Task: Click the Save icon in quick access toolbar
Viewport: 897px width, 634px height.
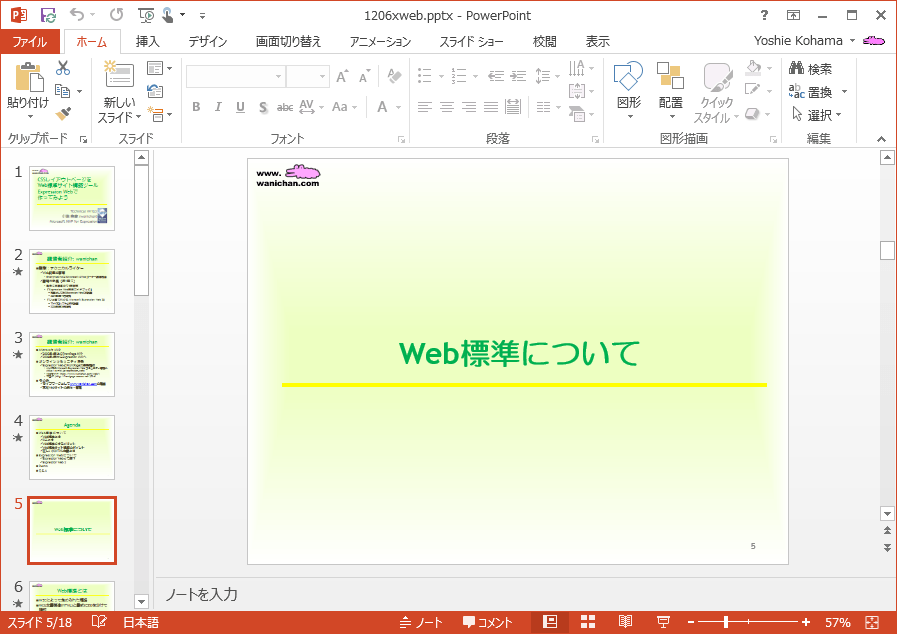Action: pos(48,15)
